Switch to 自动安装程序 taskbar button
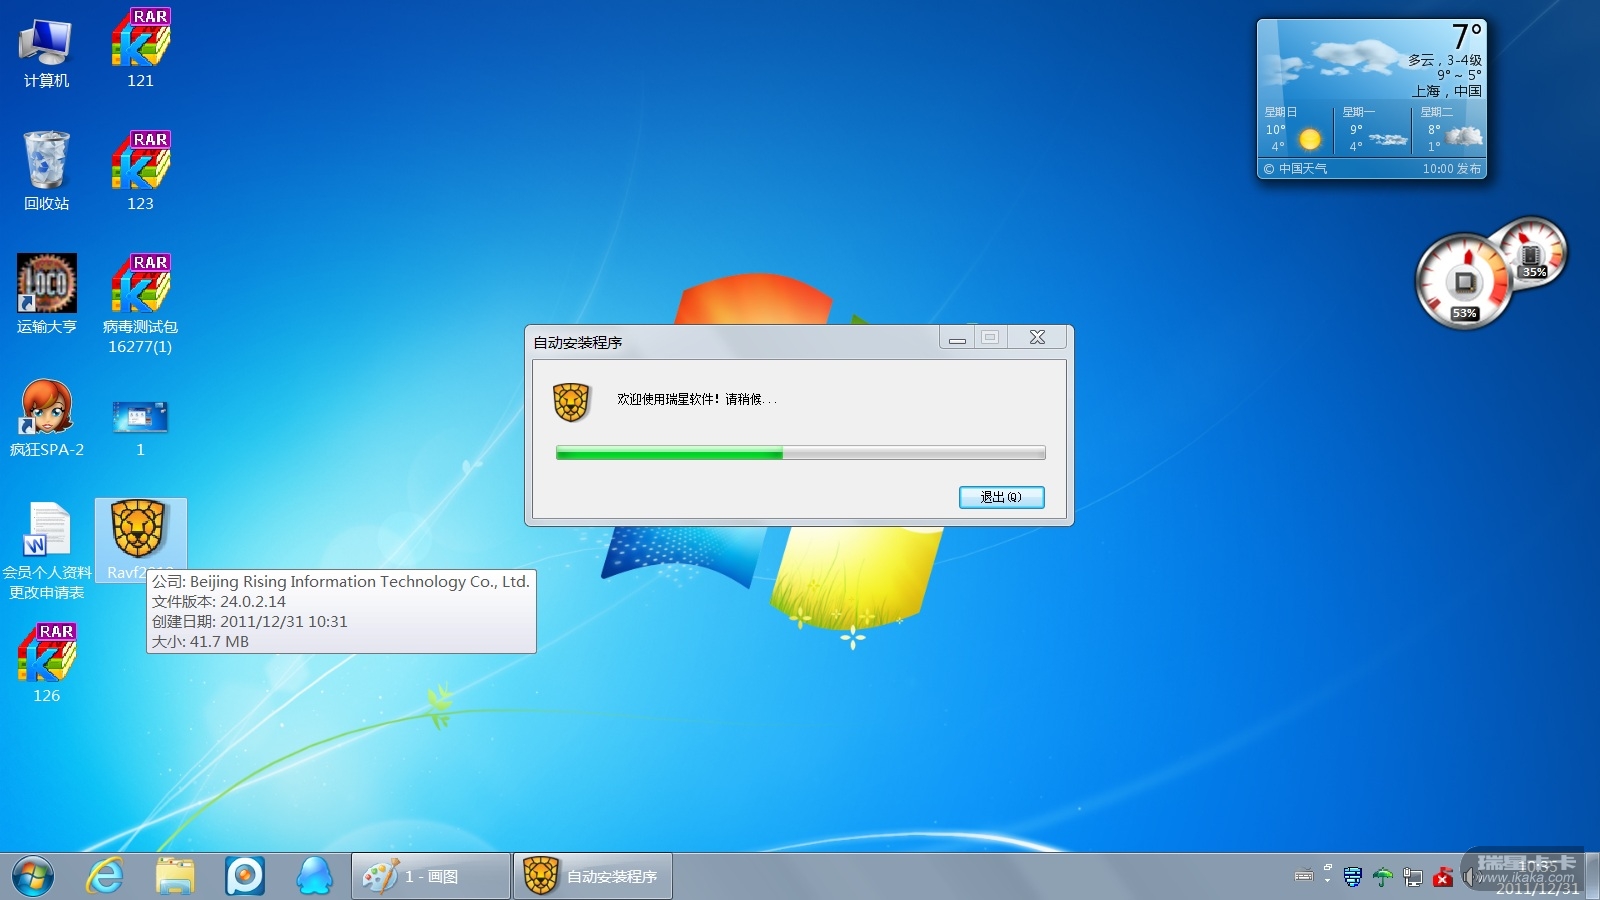 coord(592,876)
